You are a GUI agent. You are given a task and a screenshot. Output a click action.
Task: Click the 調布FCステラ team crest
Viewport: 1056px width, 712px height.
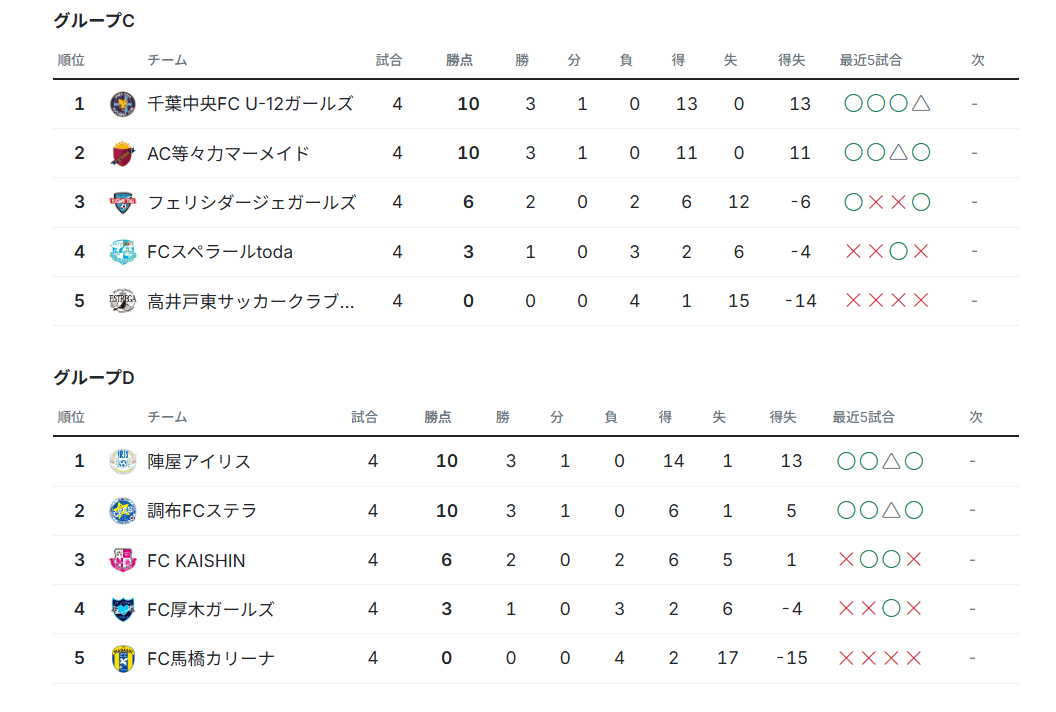pyautogui.click(x=123, y=511)
